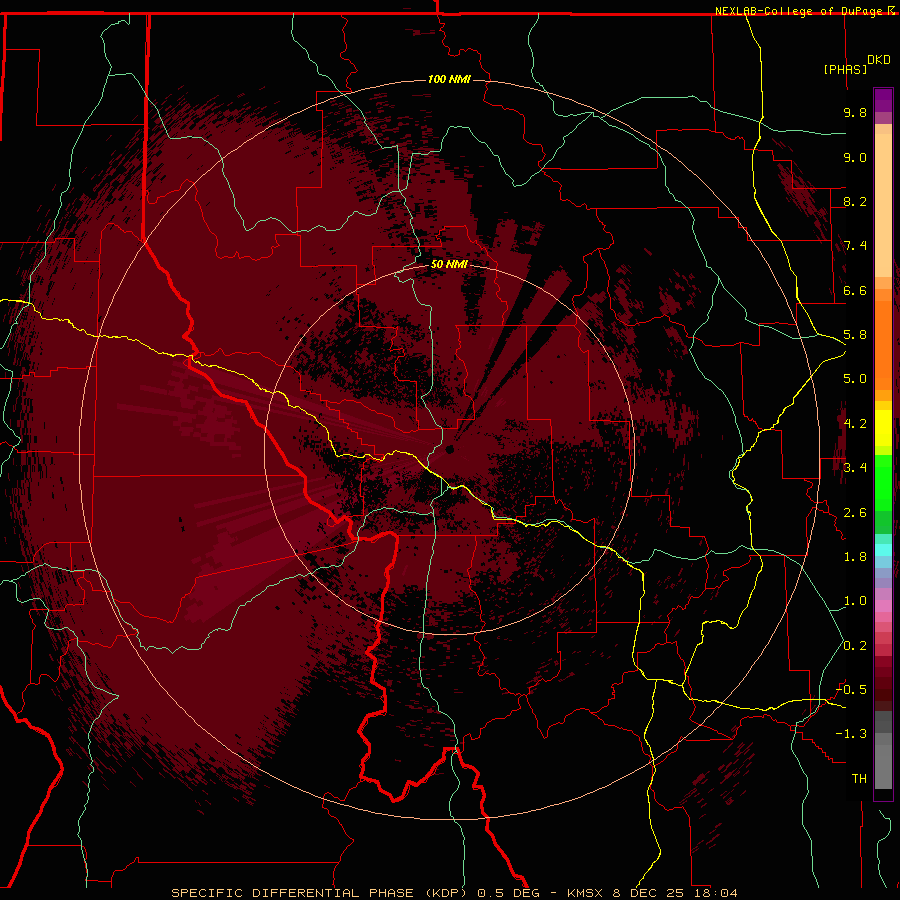
Task: Pick the yellow swatch on the color bar
Action: tap(883, 428)
